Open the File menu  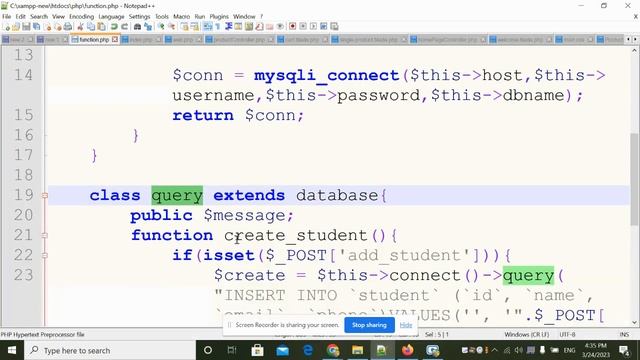7,16
